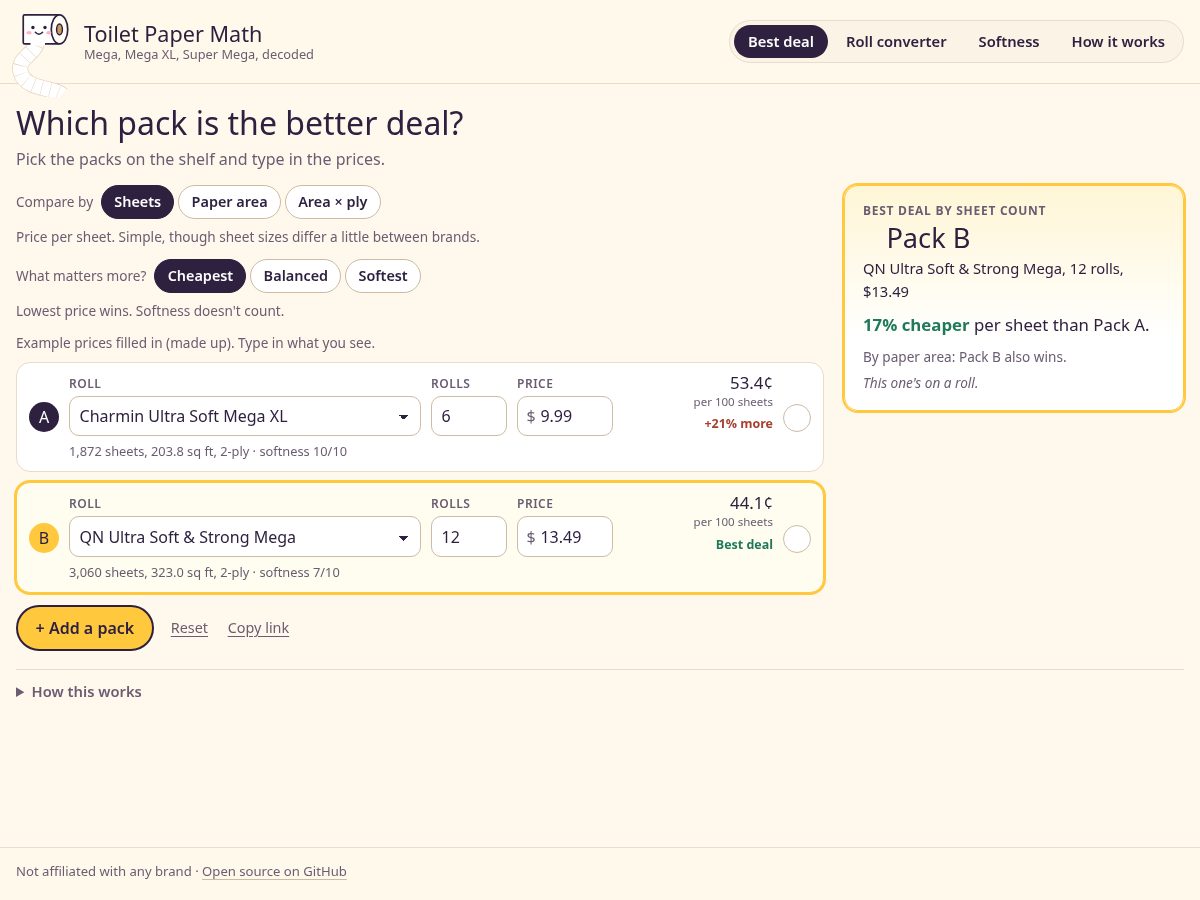Edit the price field showing 9.99
This screenshot has height=900, width=1200.
point(565,416)
